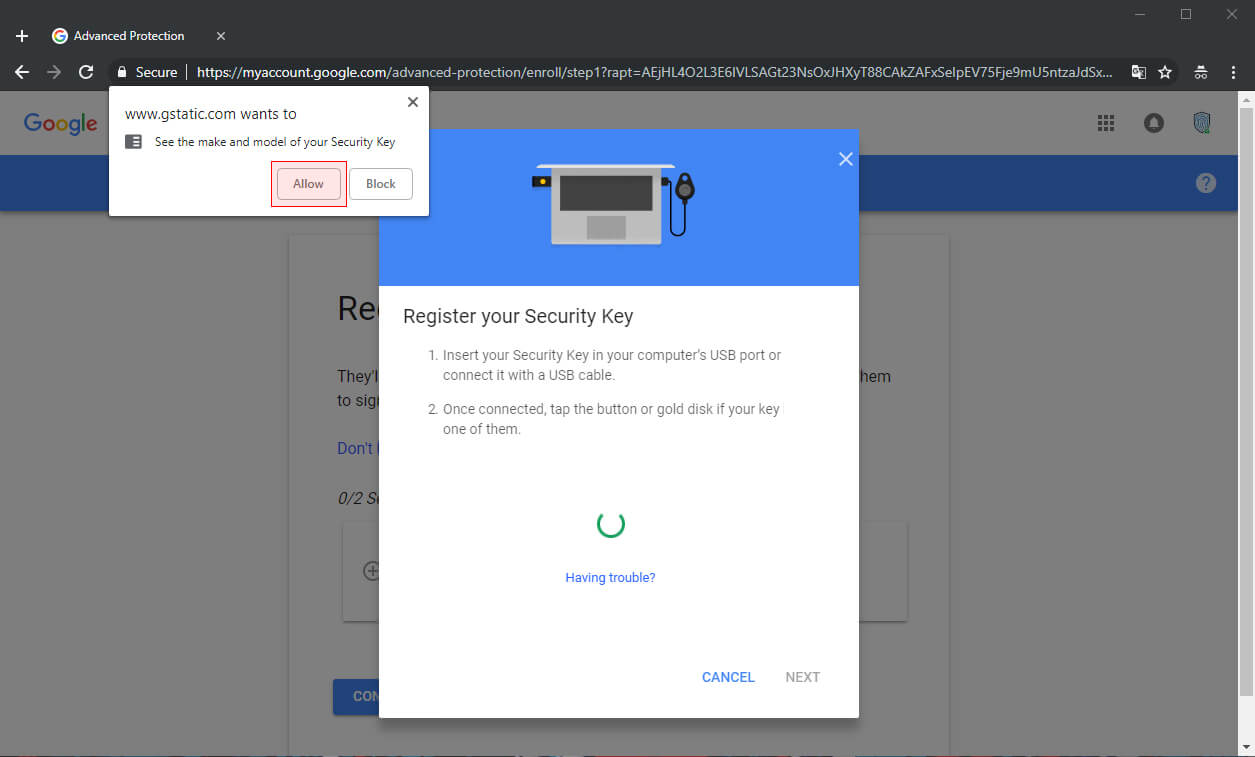This screenshot has width=1255, height=757.
Task: Go back using the browser back arrow
Action: [22, 72]
